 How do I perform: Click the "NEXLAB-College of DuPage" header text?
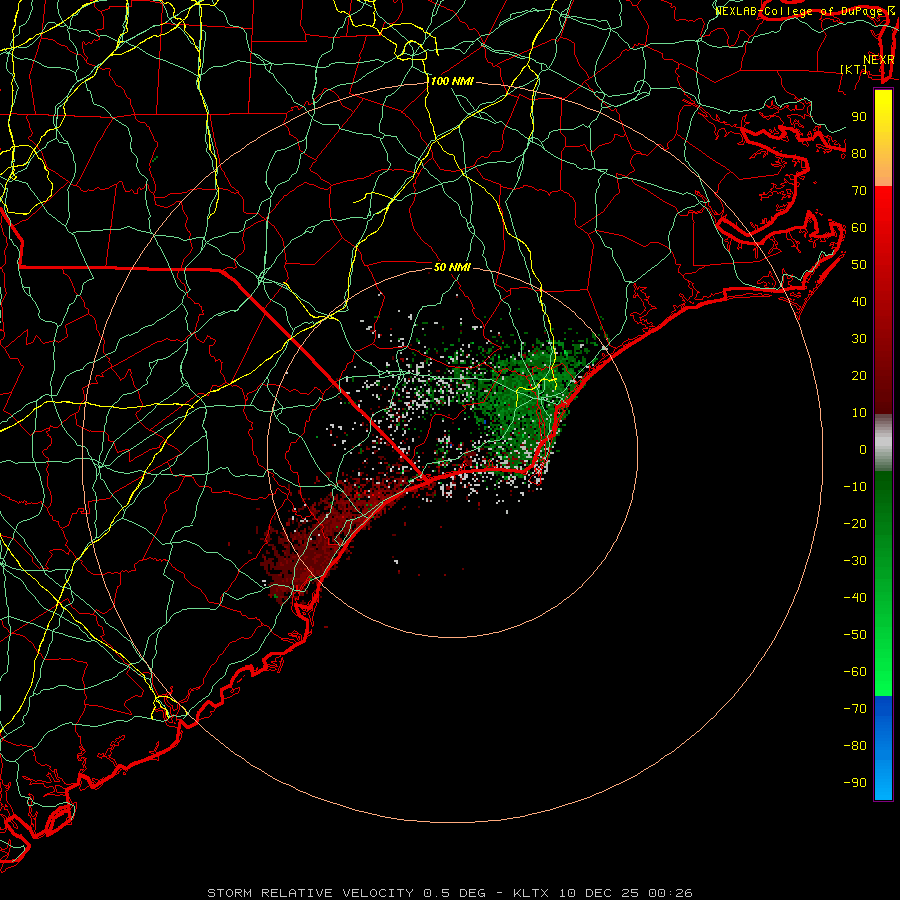point(800,11)
